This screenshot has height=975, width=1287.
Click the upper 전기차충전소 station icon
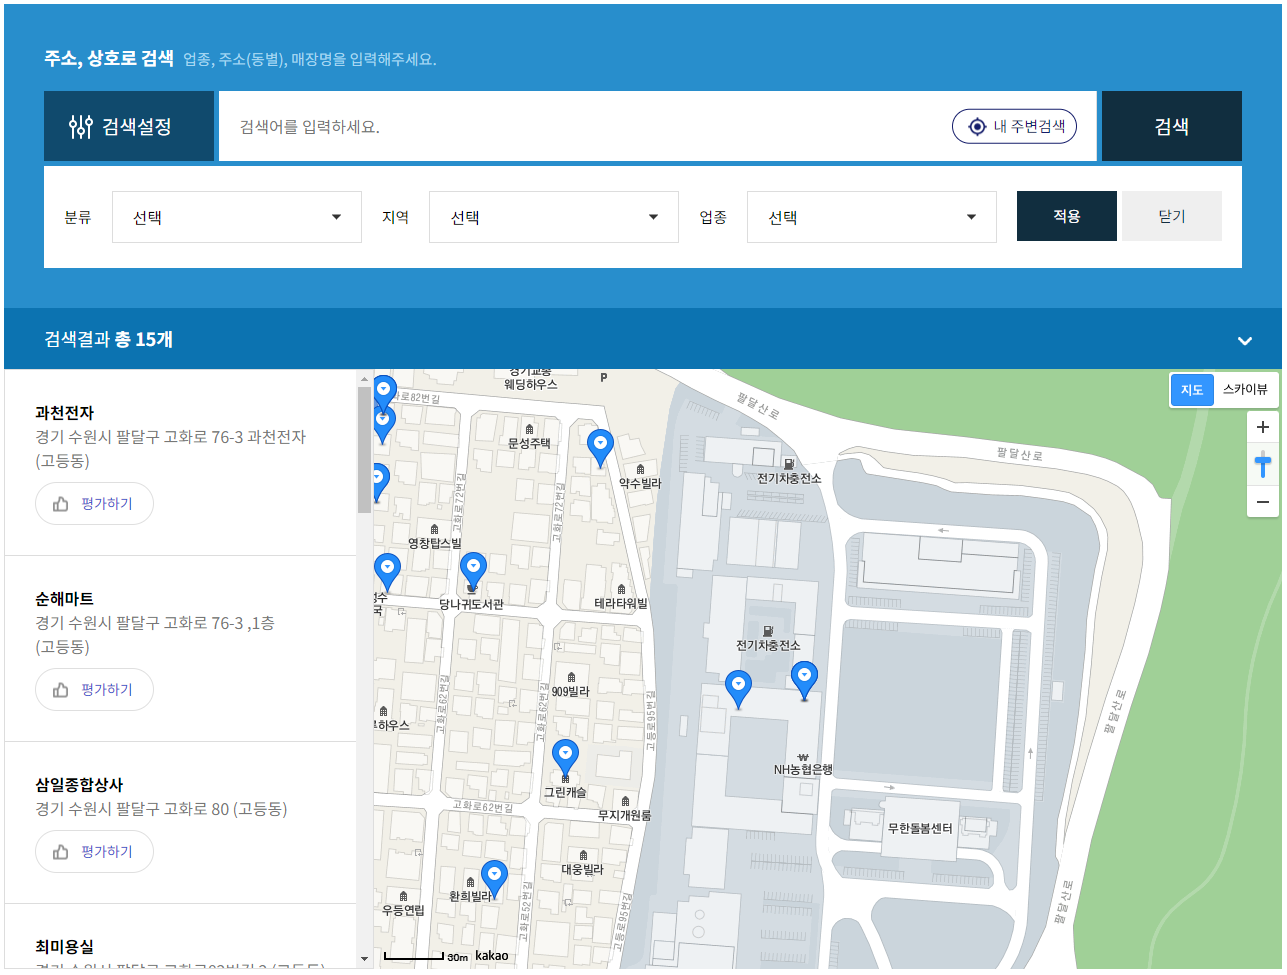click(790, 463)
